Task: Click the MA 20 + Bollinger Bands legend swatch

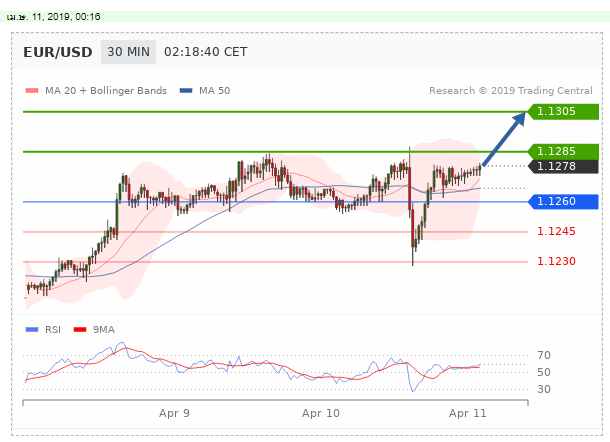Action: point(32,91)
